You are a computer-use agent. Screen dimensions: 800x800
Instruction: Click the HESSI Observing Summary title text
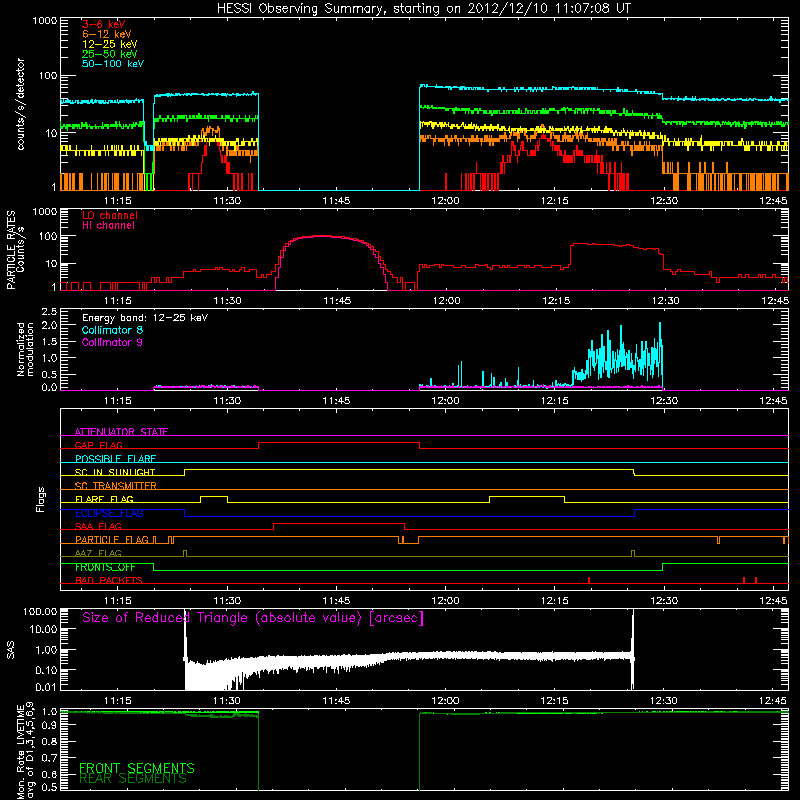click(x=423, y=9)
